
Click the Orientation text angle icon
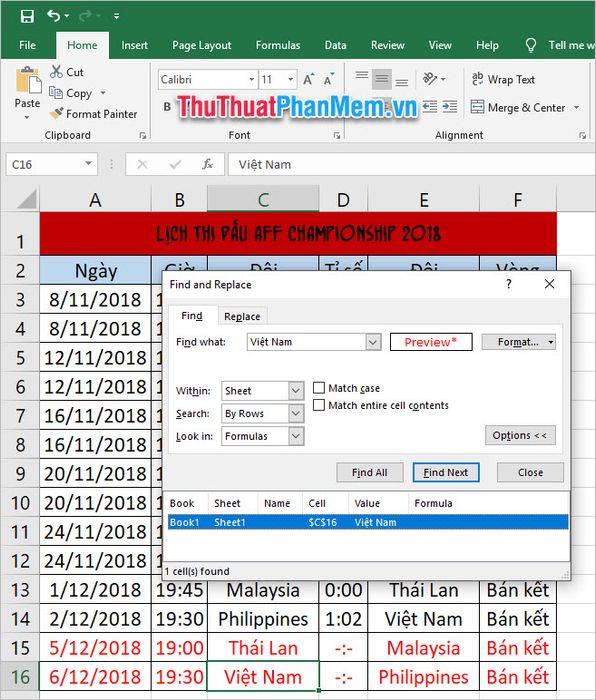click(x=430, y=79)
